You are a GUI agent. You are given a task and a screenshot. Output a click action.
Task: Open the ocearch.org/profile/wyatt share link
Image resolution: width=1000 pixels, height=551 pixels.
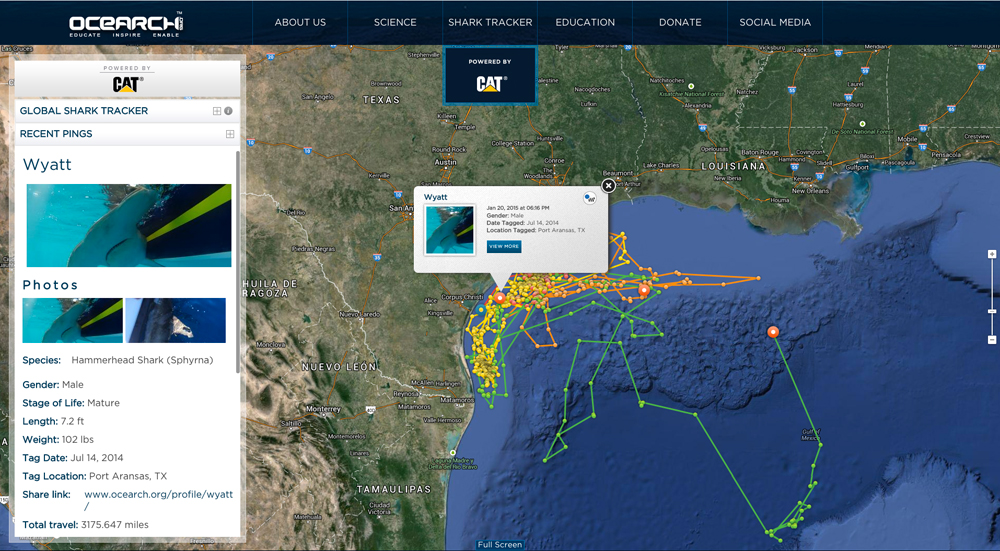[158, 500]
